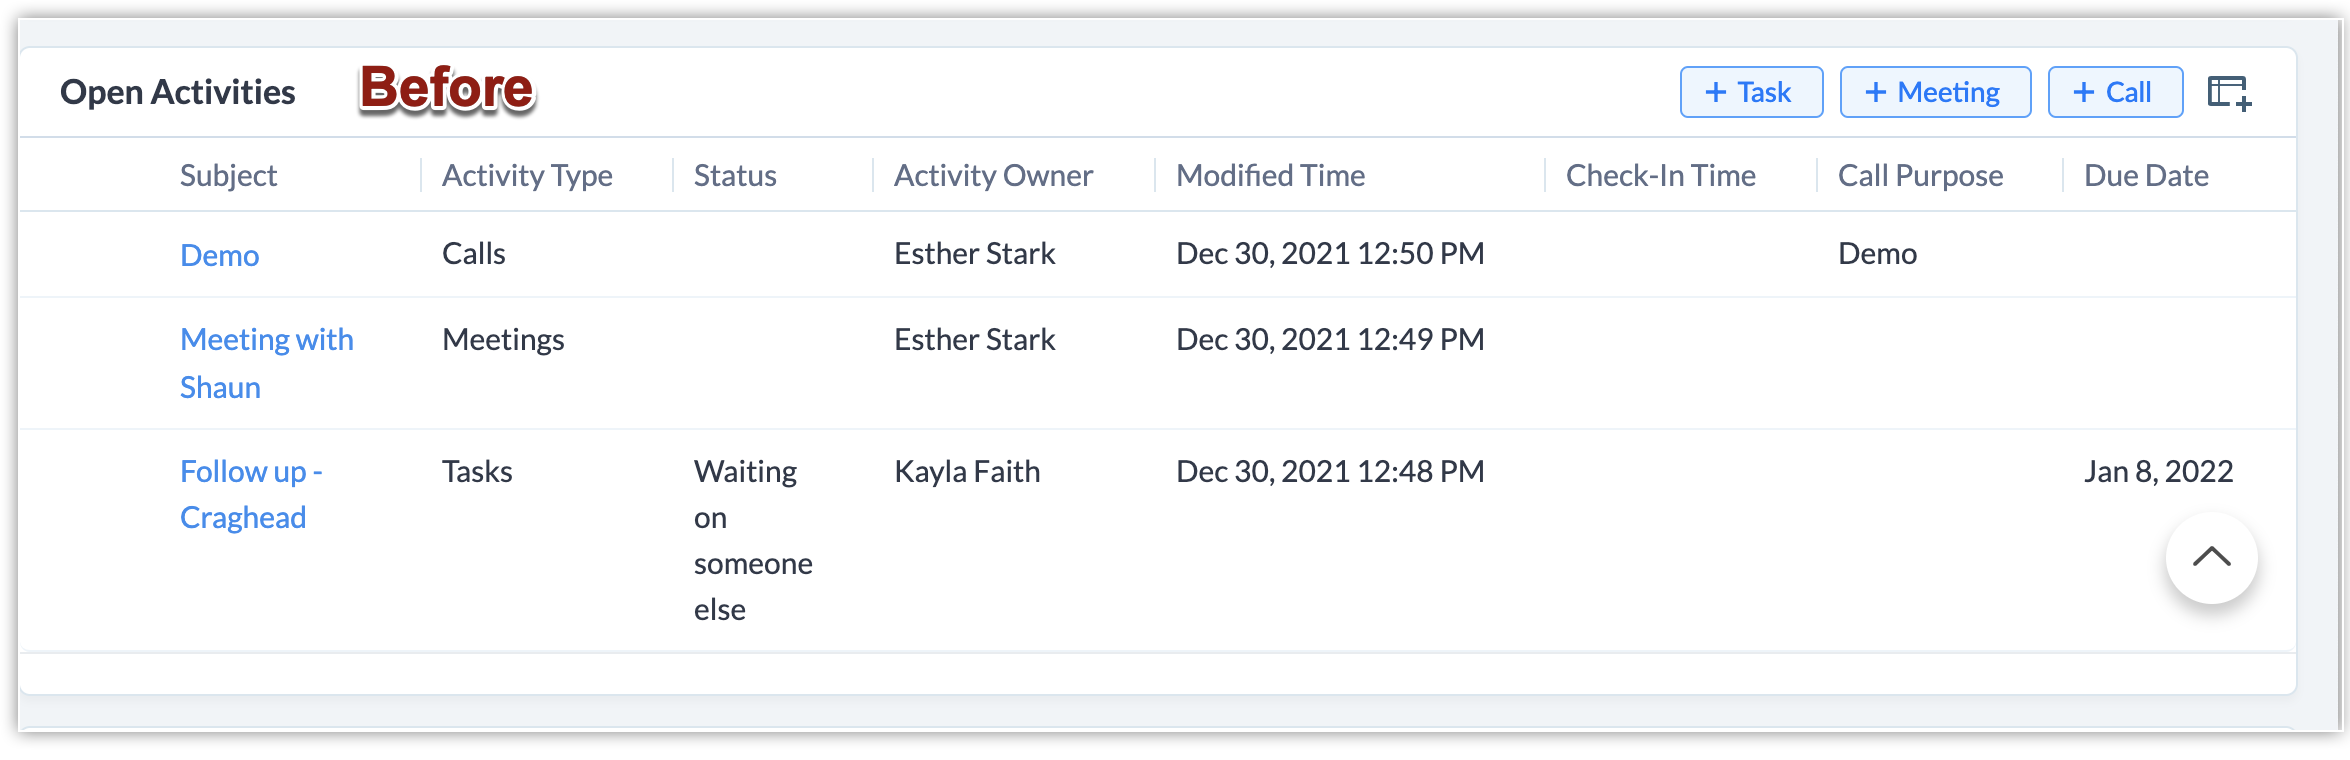Image resolution: width=2350 pixels, height=760 pixels.
Task: Click the Status column header
Action: pyautogui.click(x=735, y=175)
